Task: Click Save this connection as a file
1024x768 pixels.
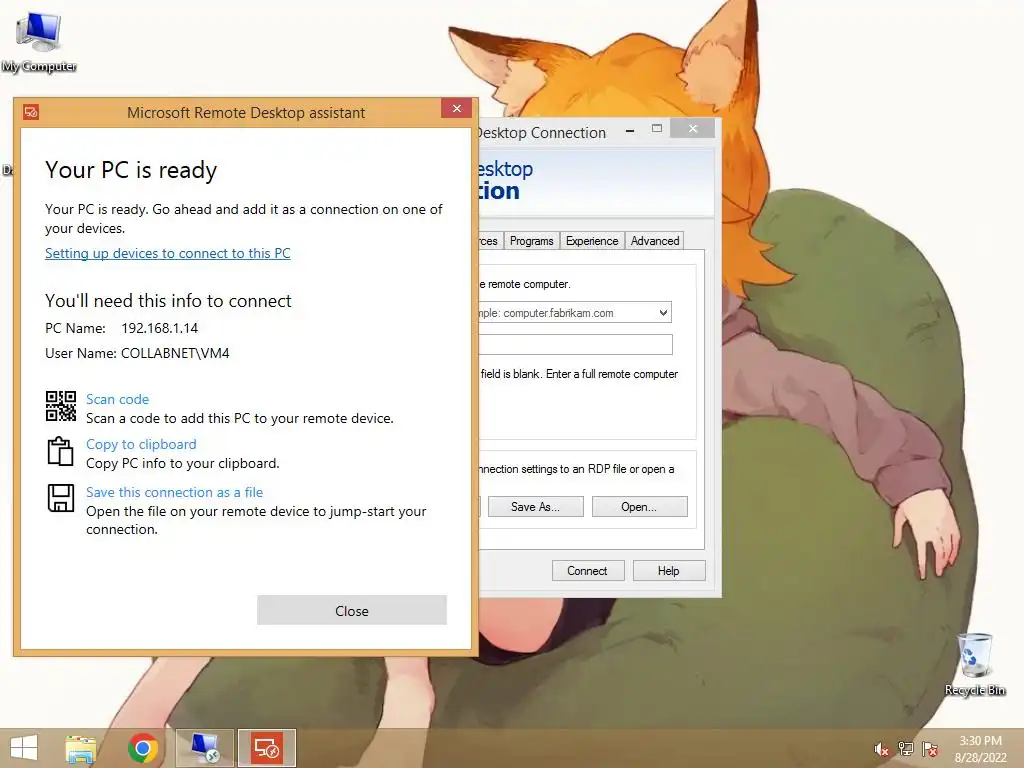Action: [x=174, y=492]
